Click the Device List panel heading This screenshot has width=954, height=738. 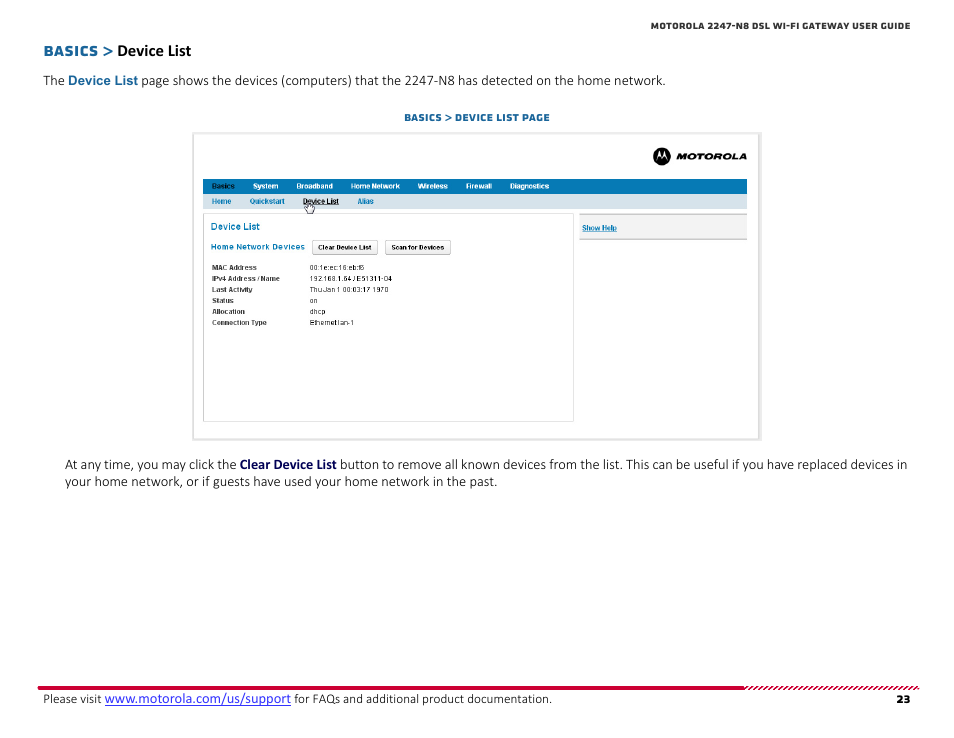click(x=235, y=226)
